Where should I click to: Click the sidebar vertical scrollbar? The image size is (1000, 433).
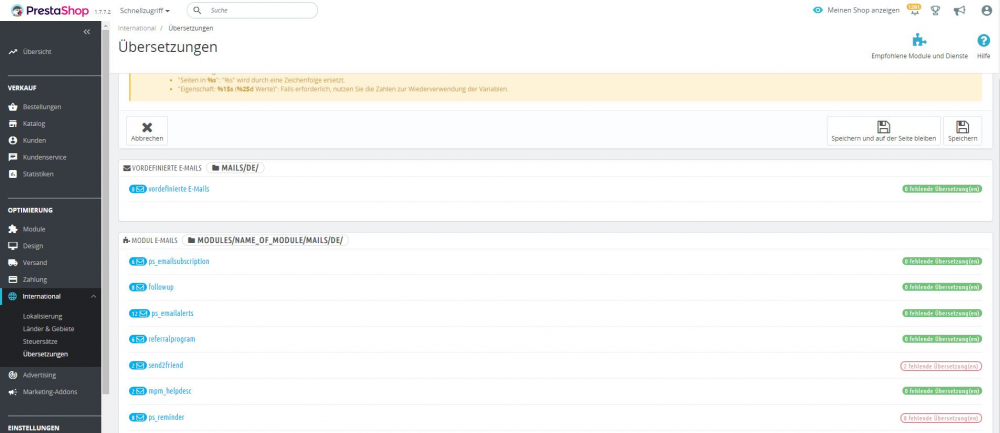click(105, 210)
